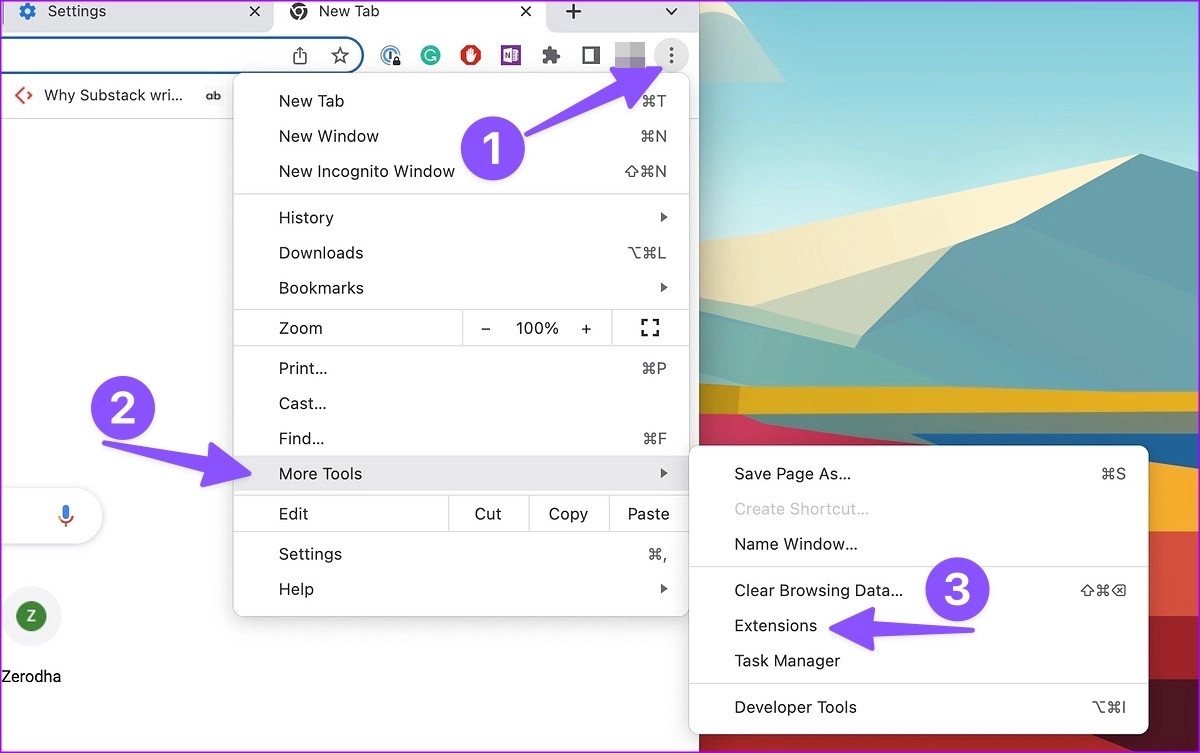Screen dimensions: 1200x753
Task: Increase zoom with the plus button
Action: (586, 328)
